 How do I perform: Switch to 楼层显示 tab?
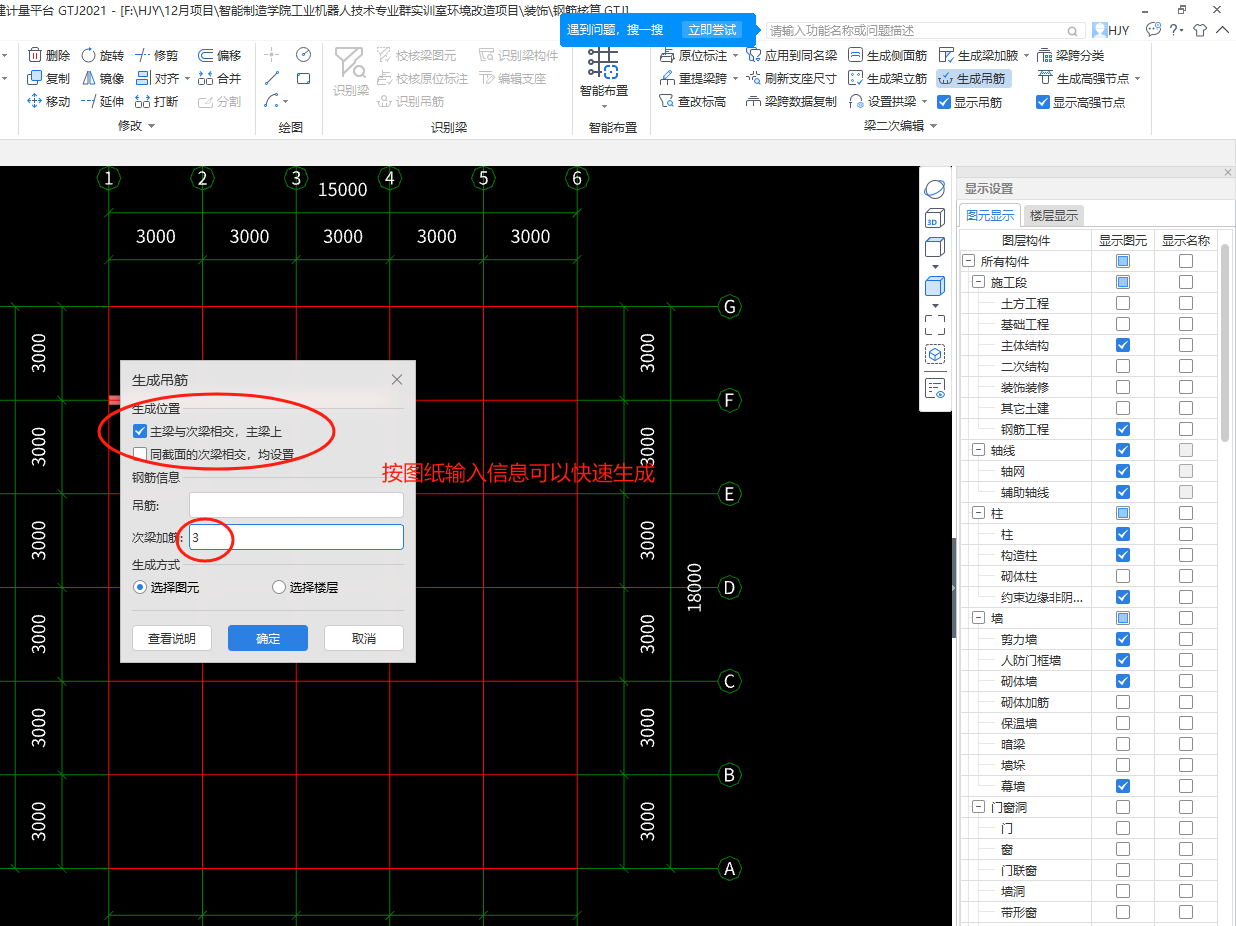pos(1054,215)
